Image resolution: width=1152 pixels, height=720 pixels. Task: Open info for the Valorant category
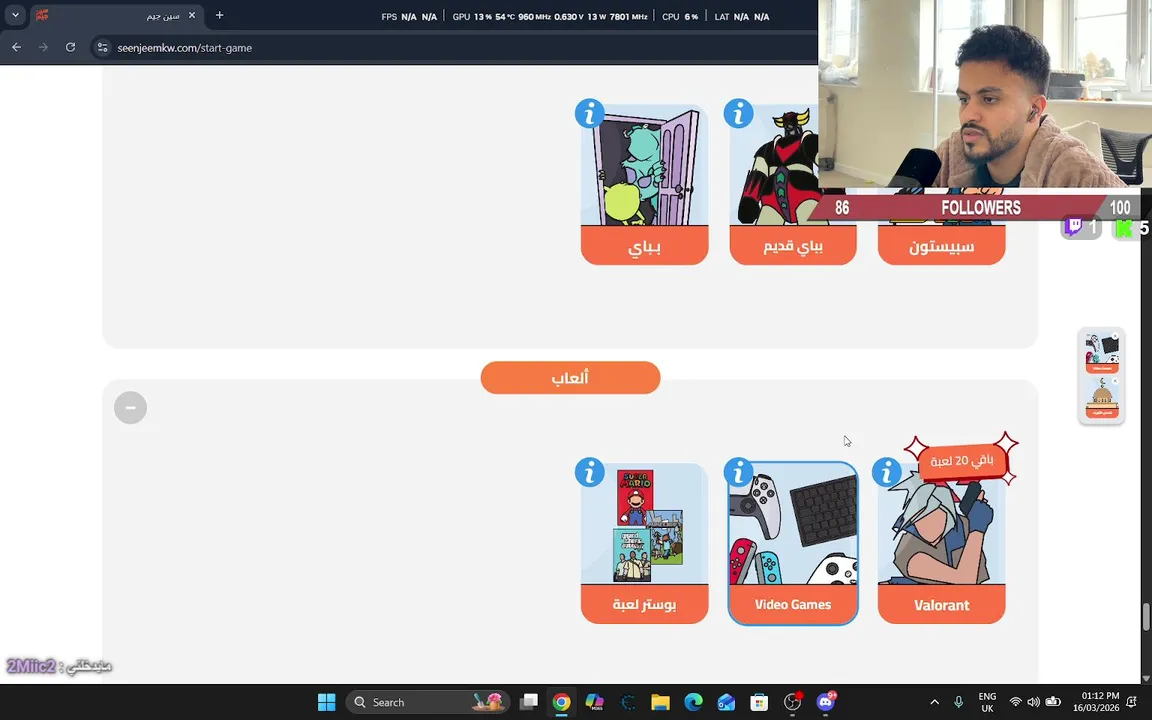tap(887, 472)
